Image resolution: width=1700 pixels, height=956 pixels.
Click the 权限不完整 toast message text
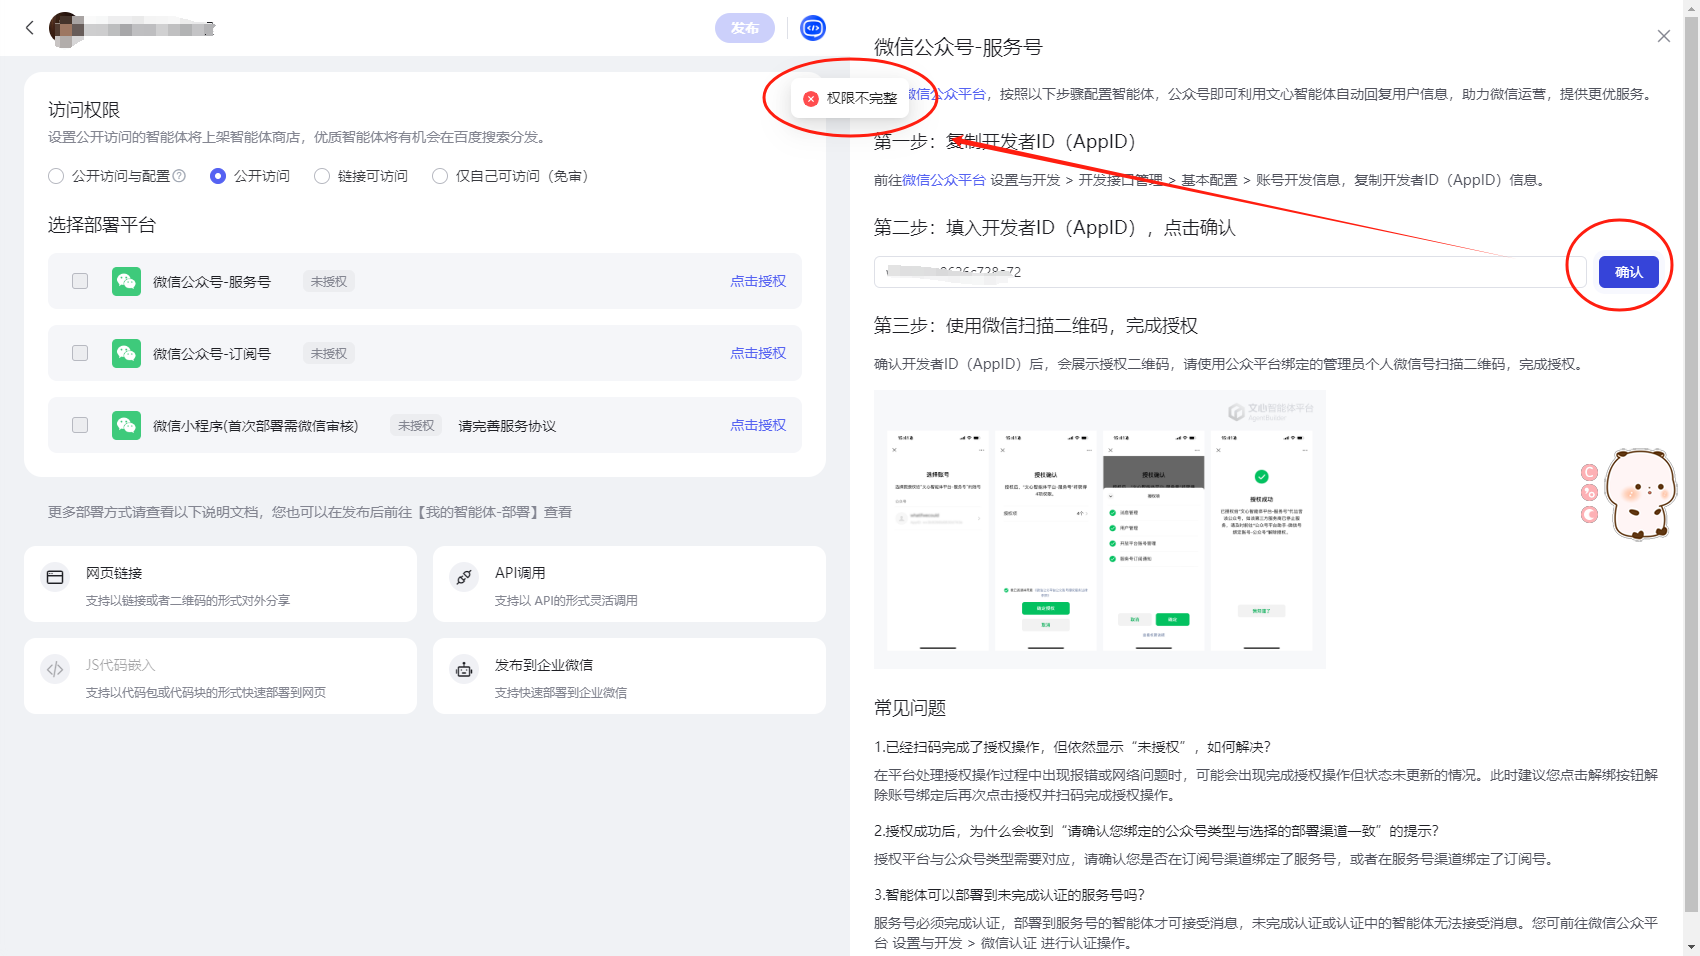point(862,98)
